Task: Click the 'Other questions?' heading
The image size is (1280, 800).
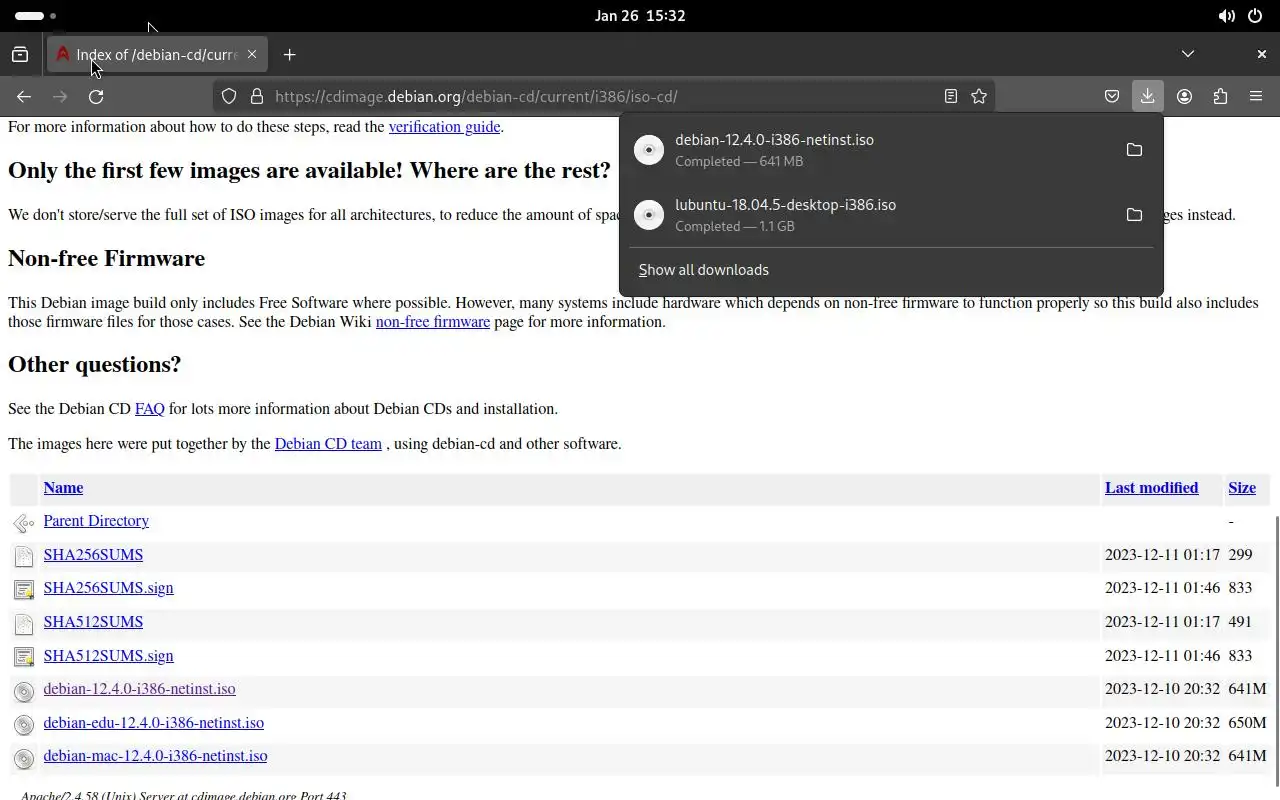Action: 94,364
